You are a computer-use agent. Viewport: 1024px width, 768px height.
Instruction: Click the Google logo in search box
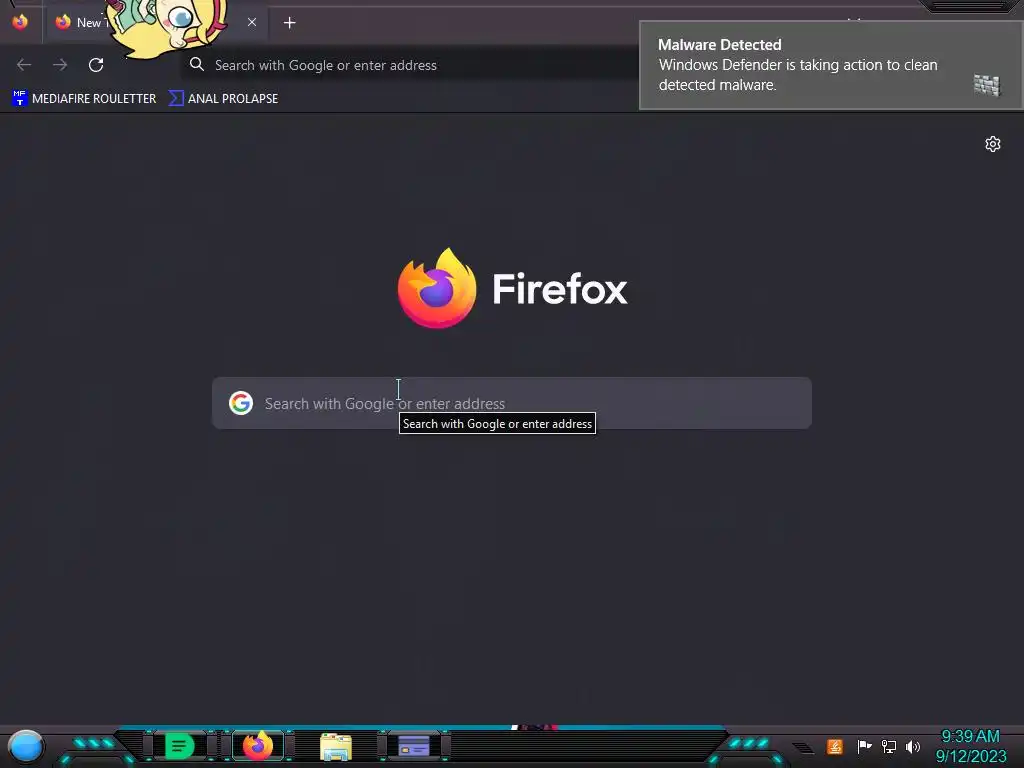click(241, 403)
